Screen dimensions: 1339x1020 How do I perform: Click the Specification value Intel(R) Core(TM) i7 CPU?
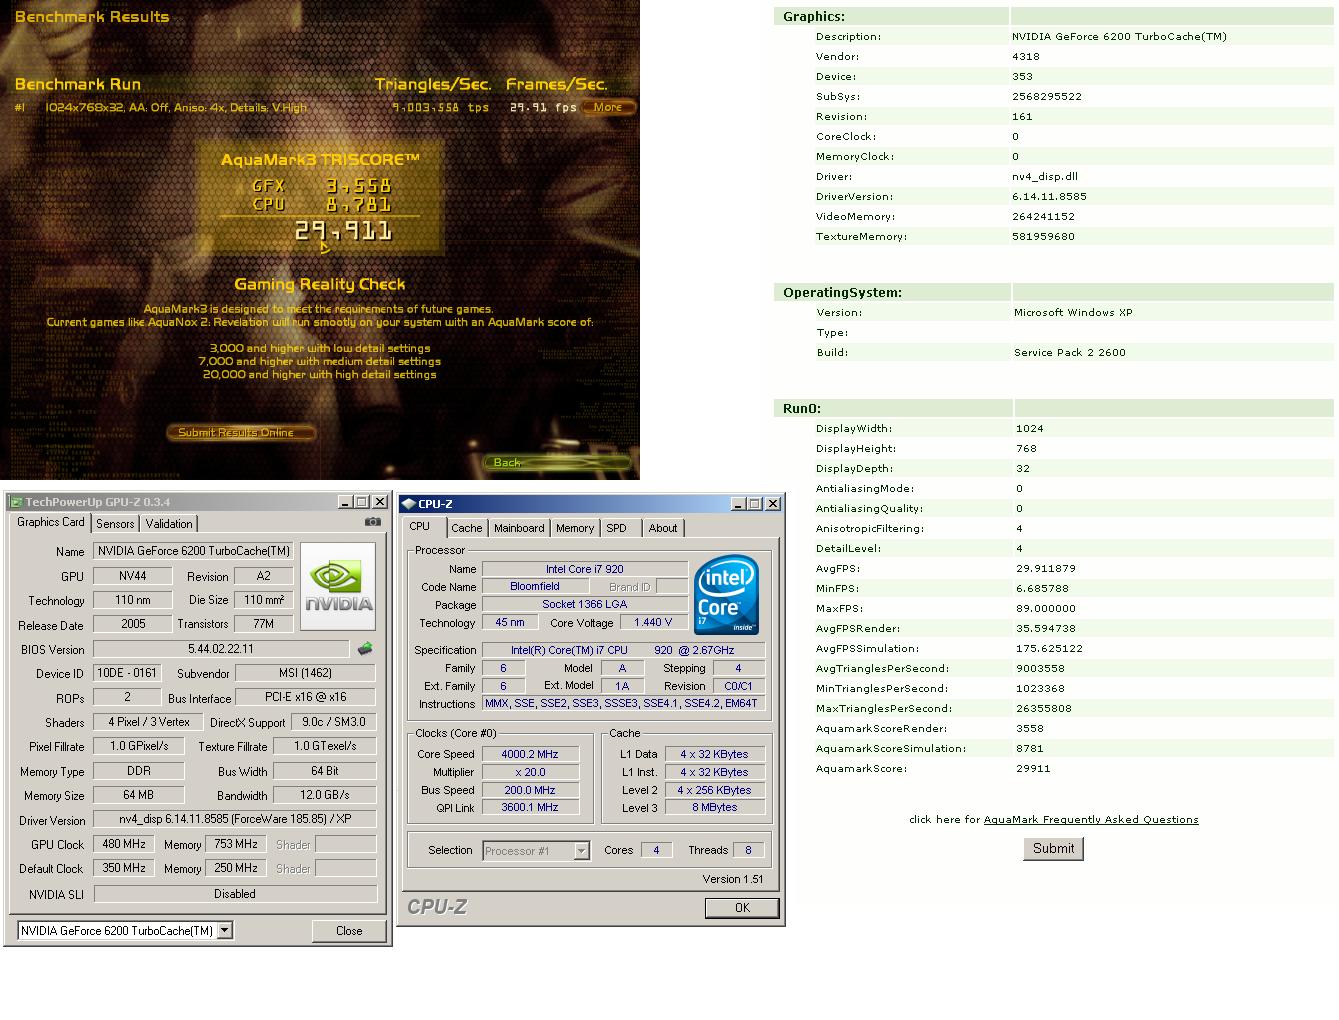pos(624,650)
